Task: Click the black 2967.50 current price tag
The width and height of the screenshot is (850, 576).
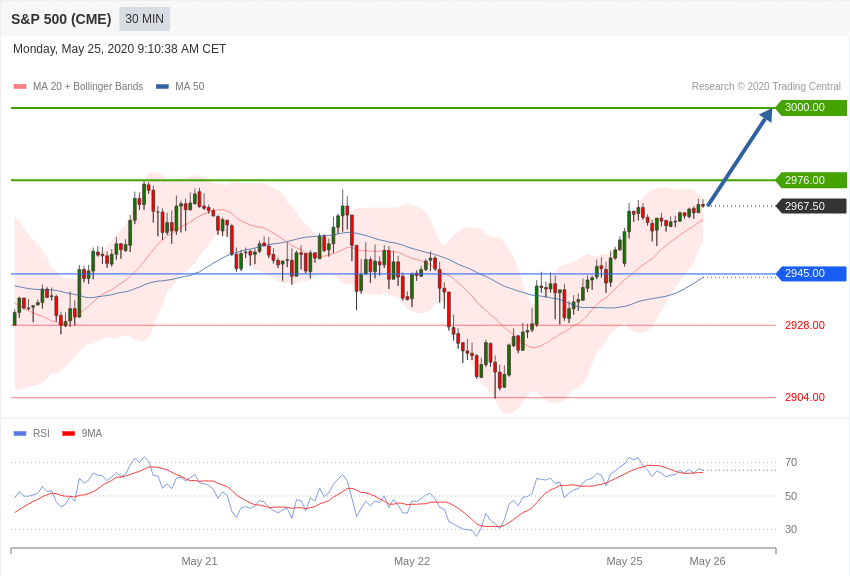Action: 812,206
